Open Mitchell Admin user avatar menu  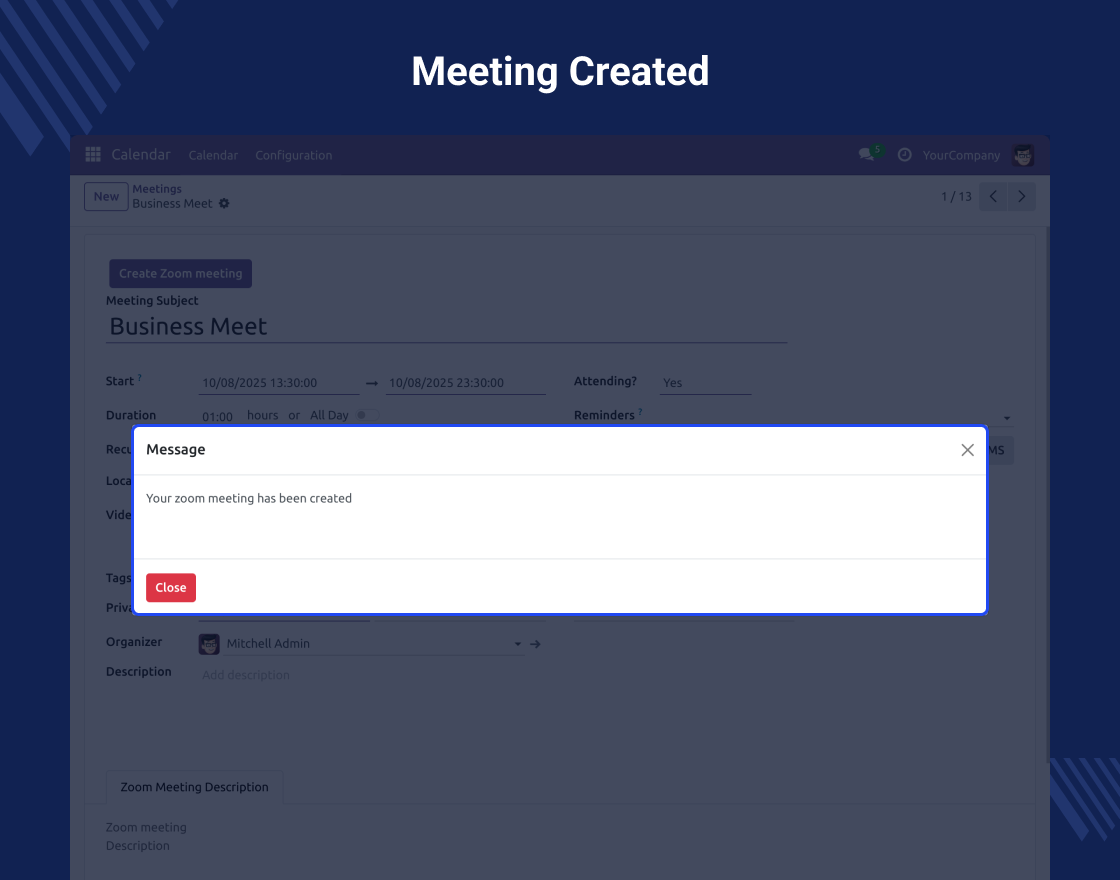point(1023,155)
